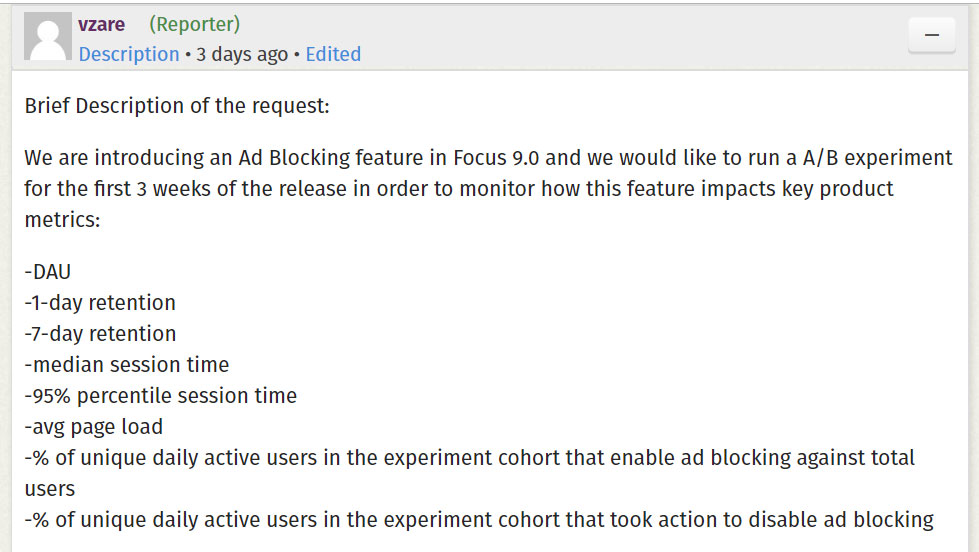Viewport: 979px width, 552px height.
Task: Click vzare's user avatar image
Action: coord(46,38)
